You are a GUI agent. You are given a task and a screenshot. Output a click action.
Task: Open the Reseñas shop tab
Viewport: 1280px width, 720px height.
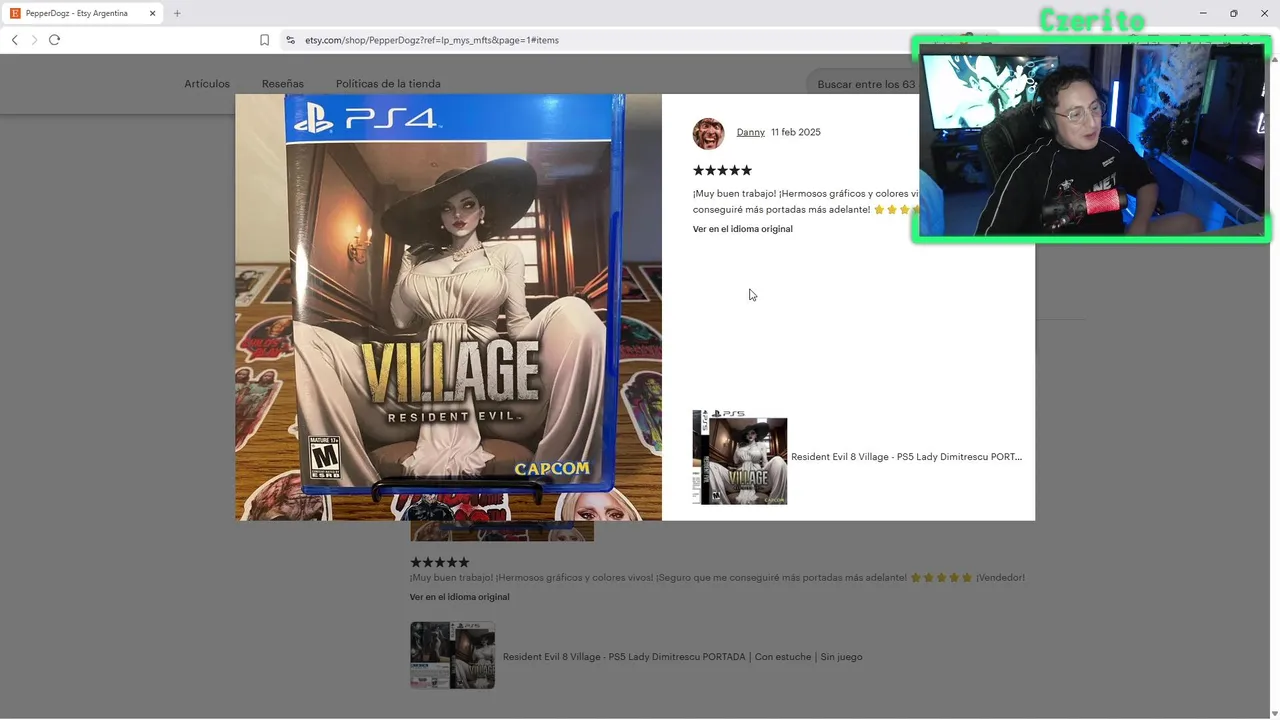[x=283, y=84]
